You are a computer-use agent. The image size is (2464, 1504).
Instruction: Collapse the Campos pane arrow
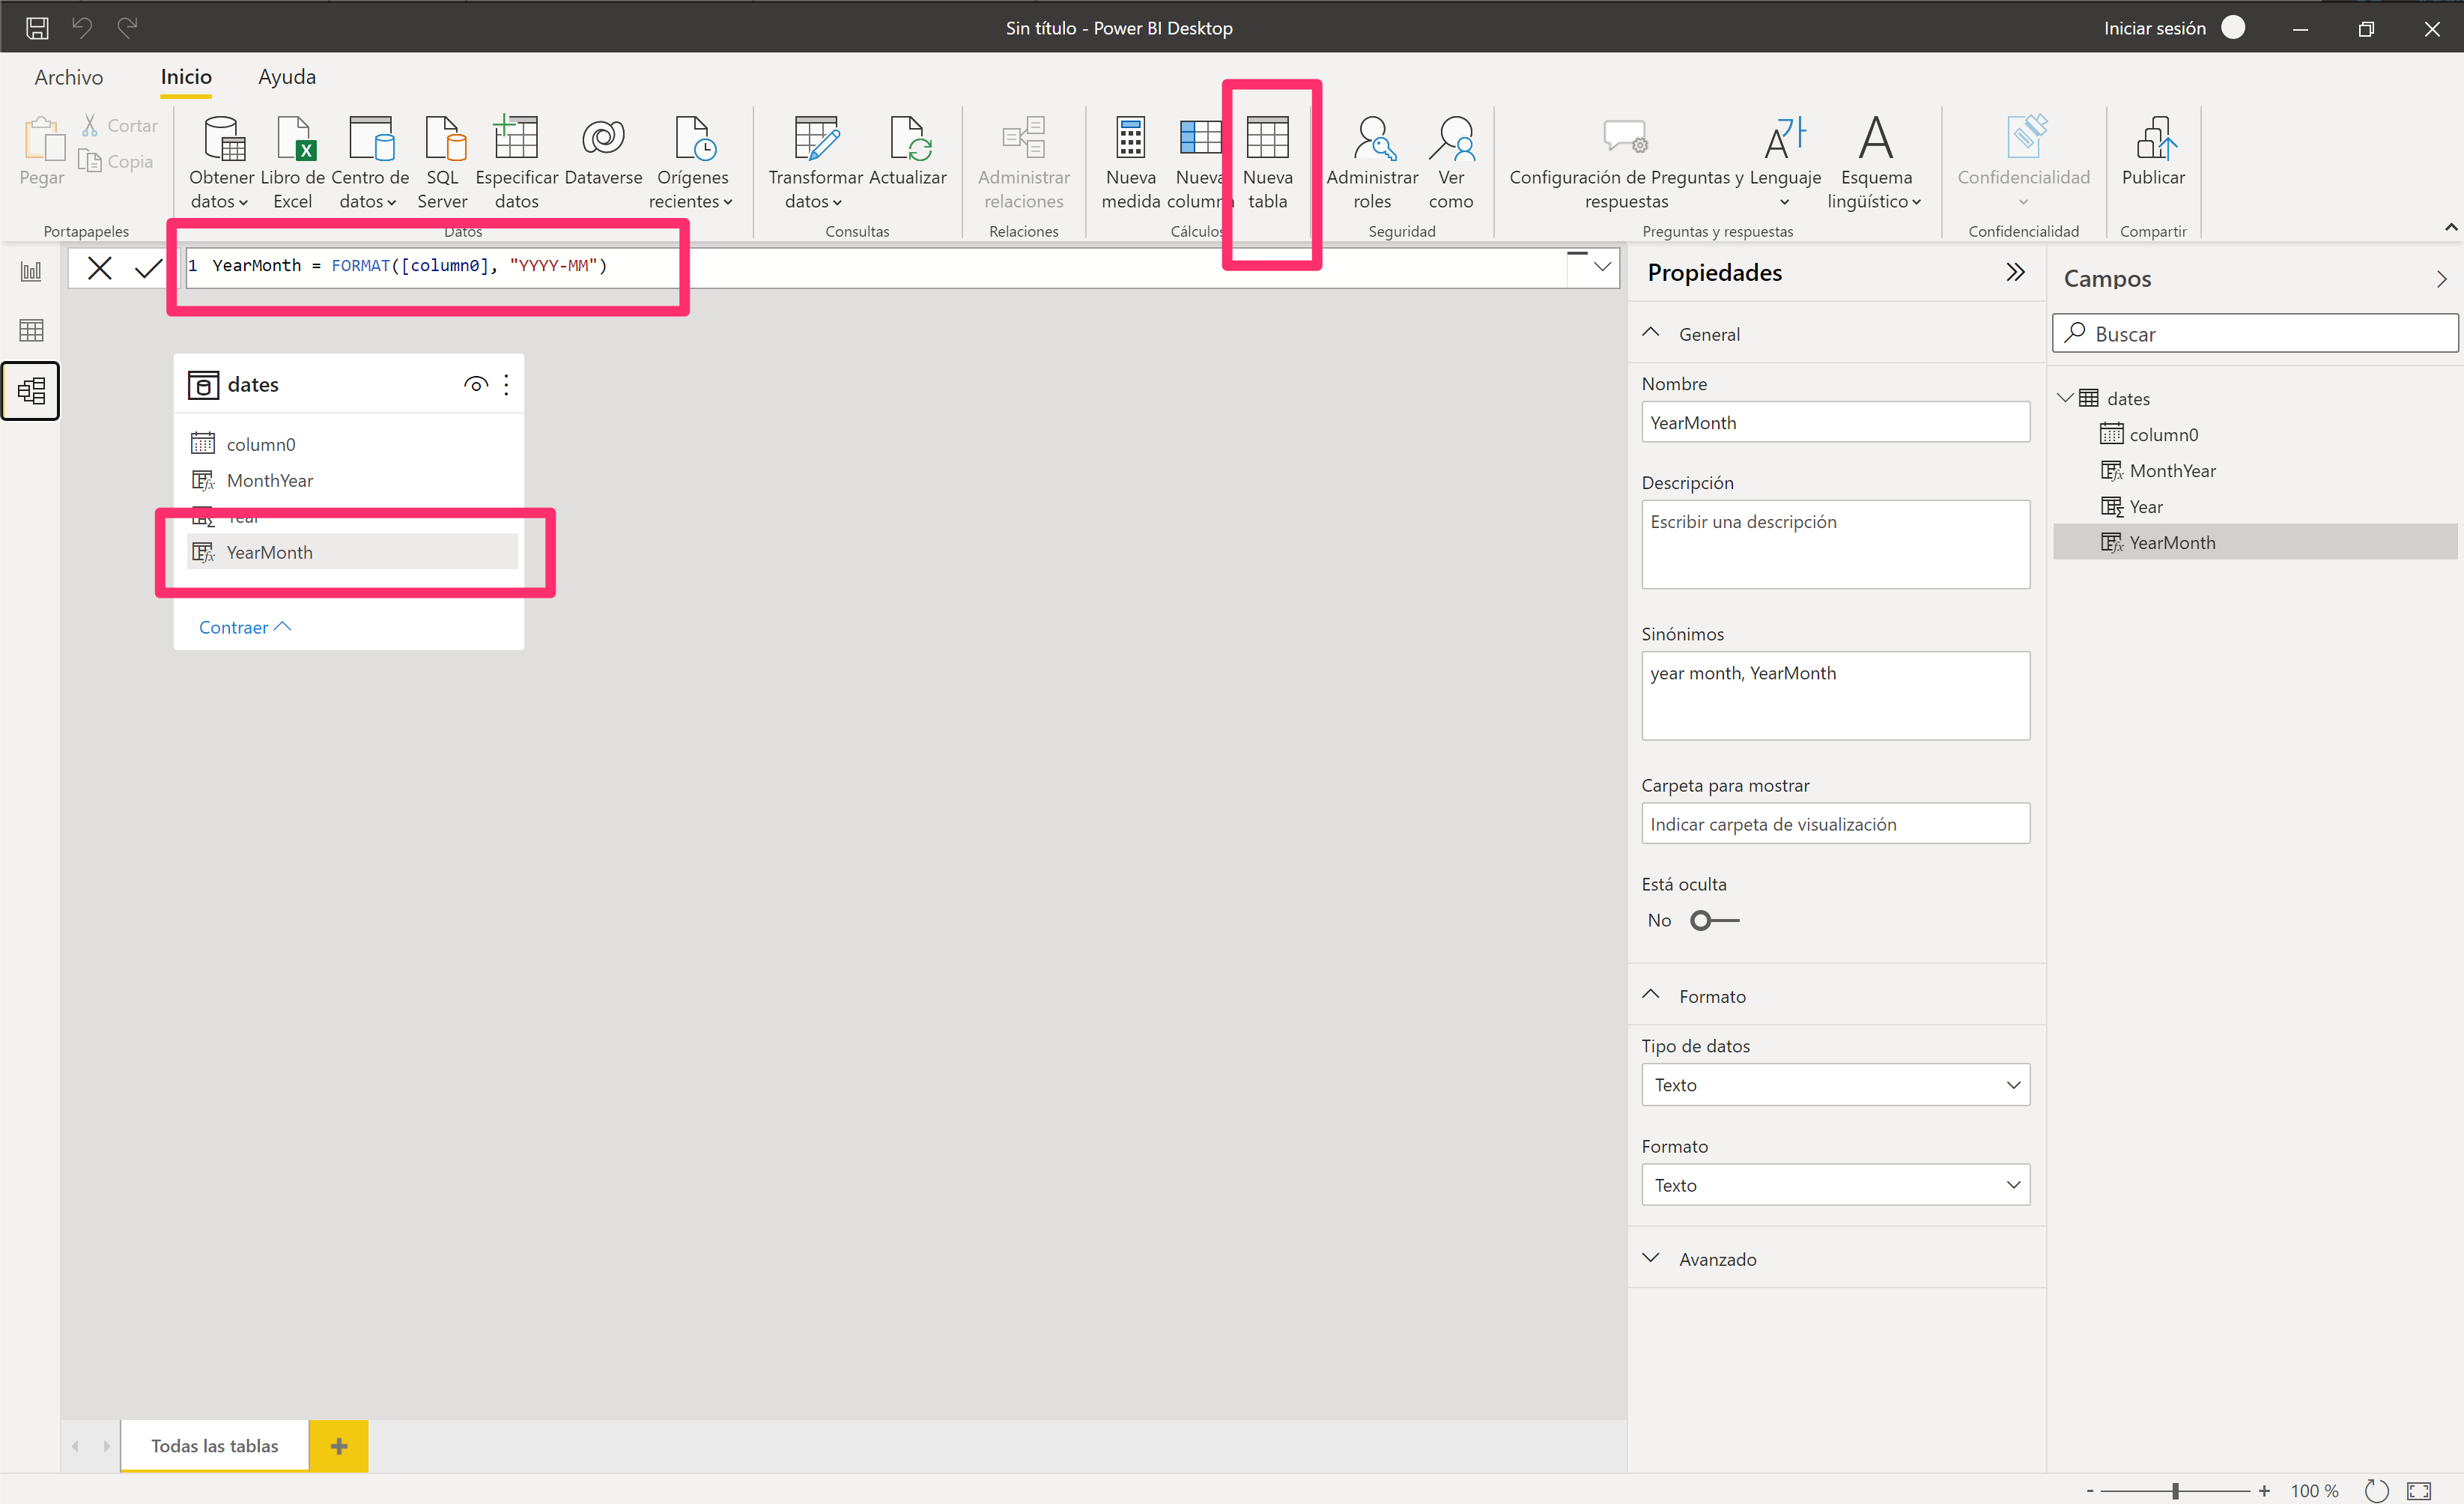coord(2441,279)
